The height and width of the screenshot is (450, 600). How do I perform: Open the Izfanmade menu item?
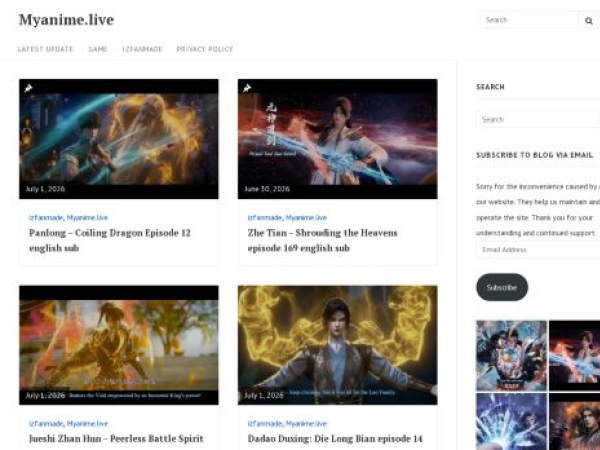pyautogui.click(x=142, y=49)
